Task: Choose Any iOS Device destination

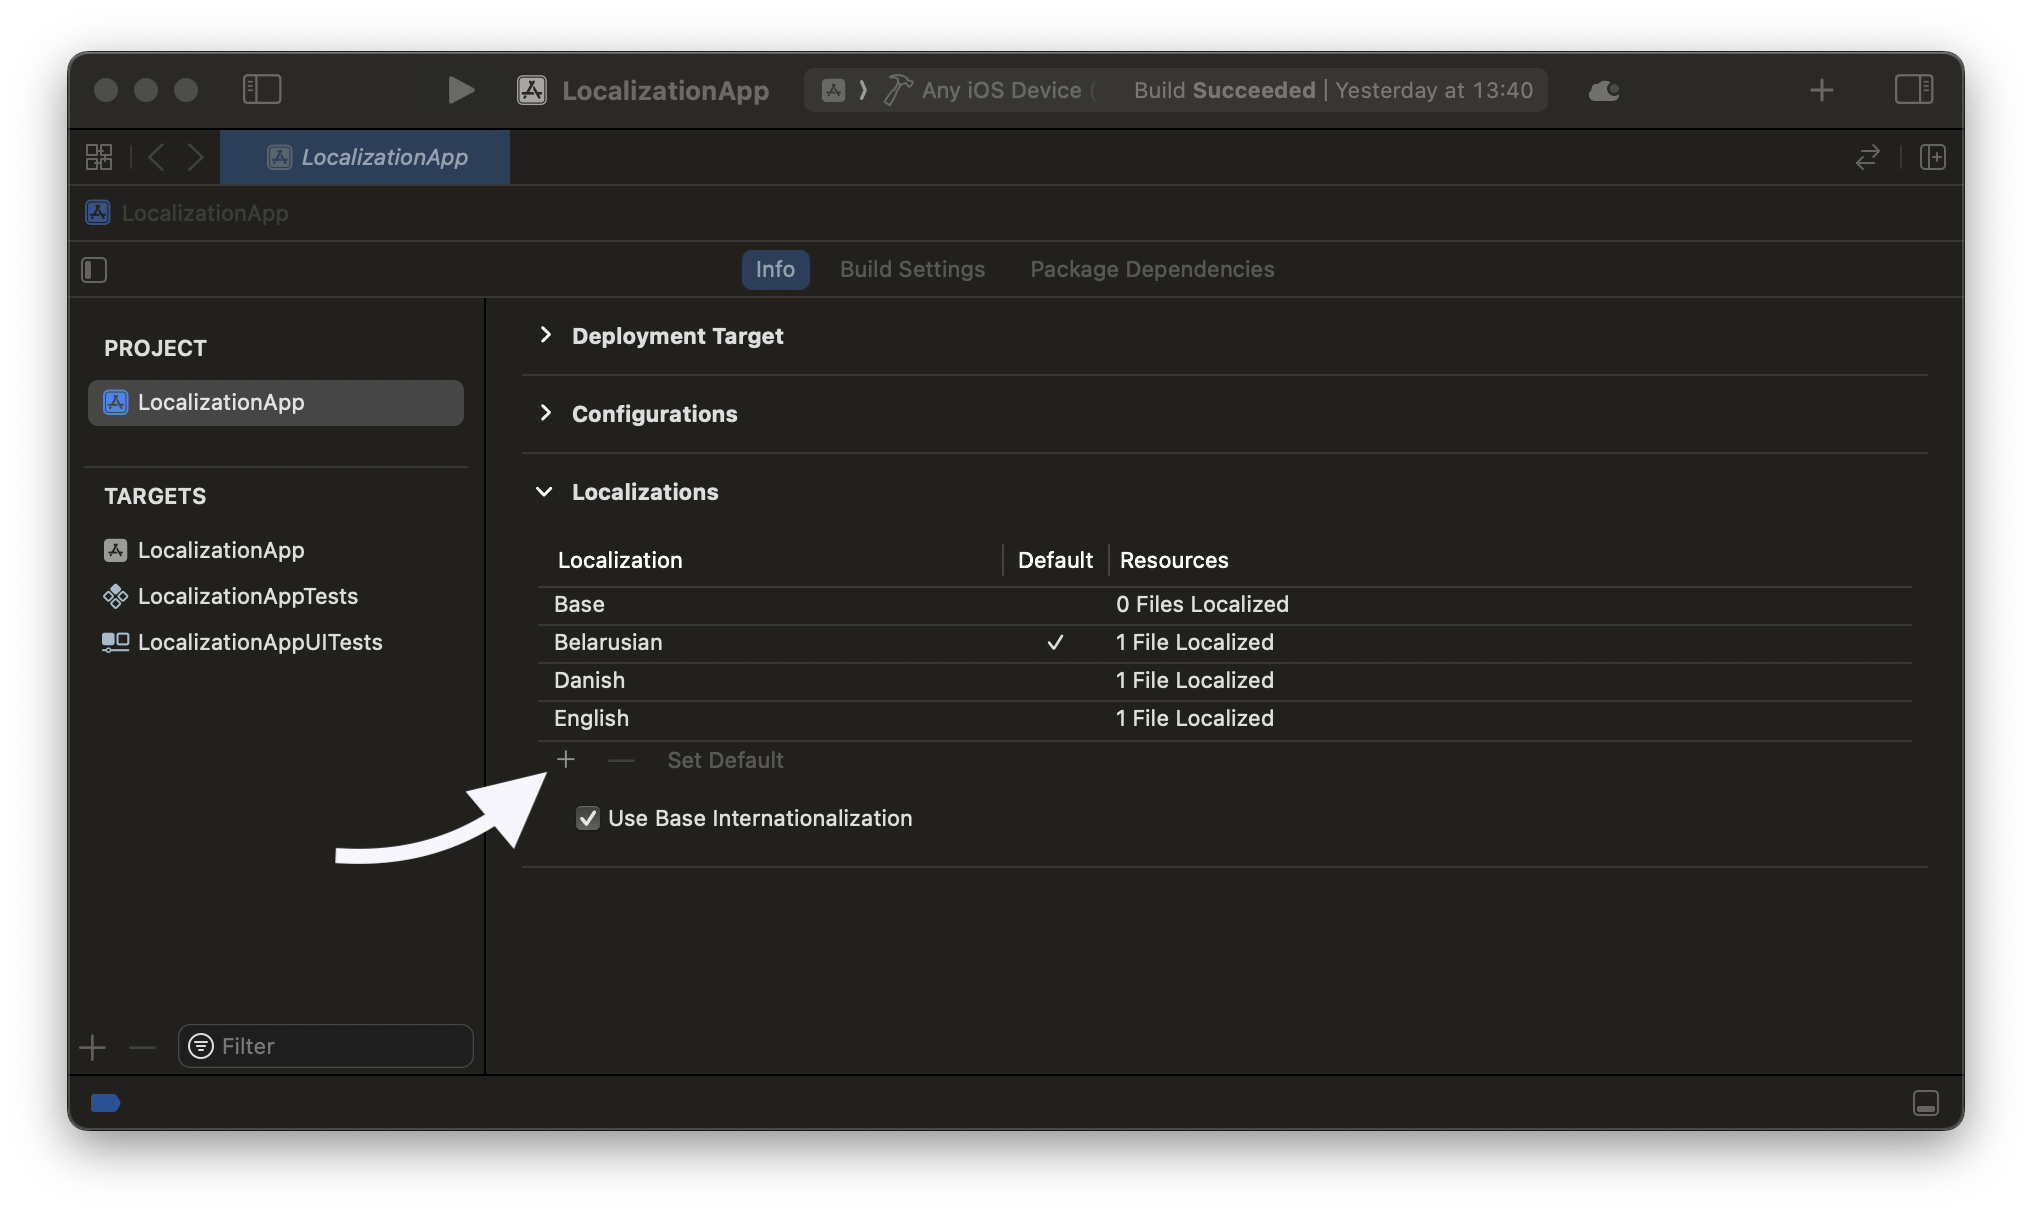Action: (x=1001, y=90)
